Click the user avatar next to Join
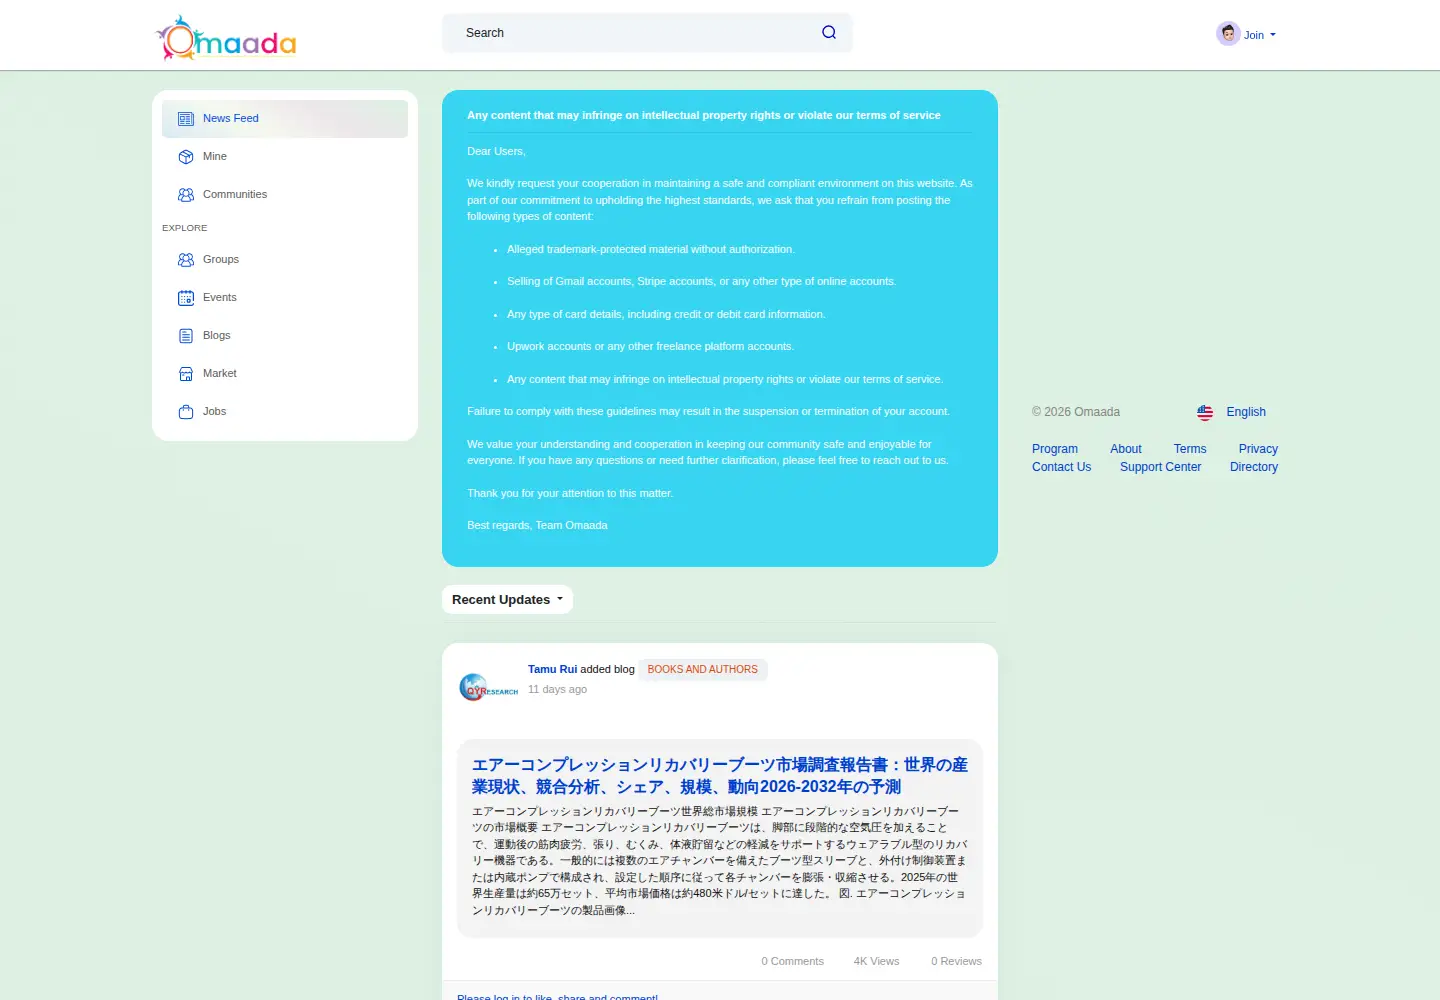Image resolution: width=1440 pixels, height=1000 pixels. point(1228,33)
